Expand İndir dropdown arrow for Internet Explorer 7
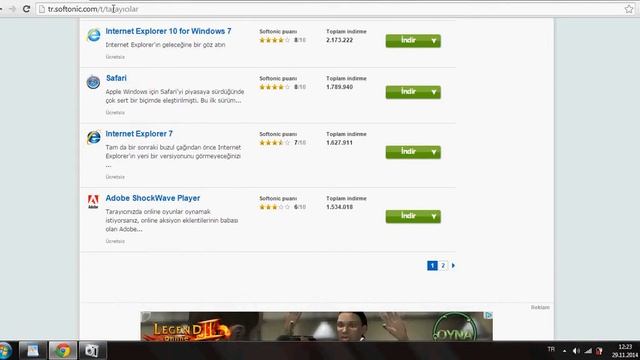This screenshot has height=360, width=640. click(x=433, y=152)
